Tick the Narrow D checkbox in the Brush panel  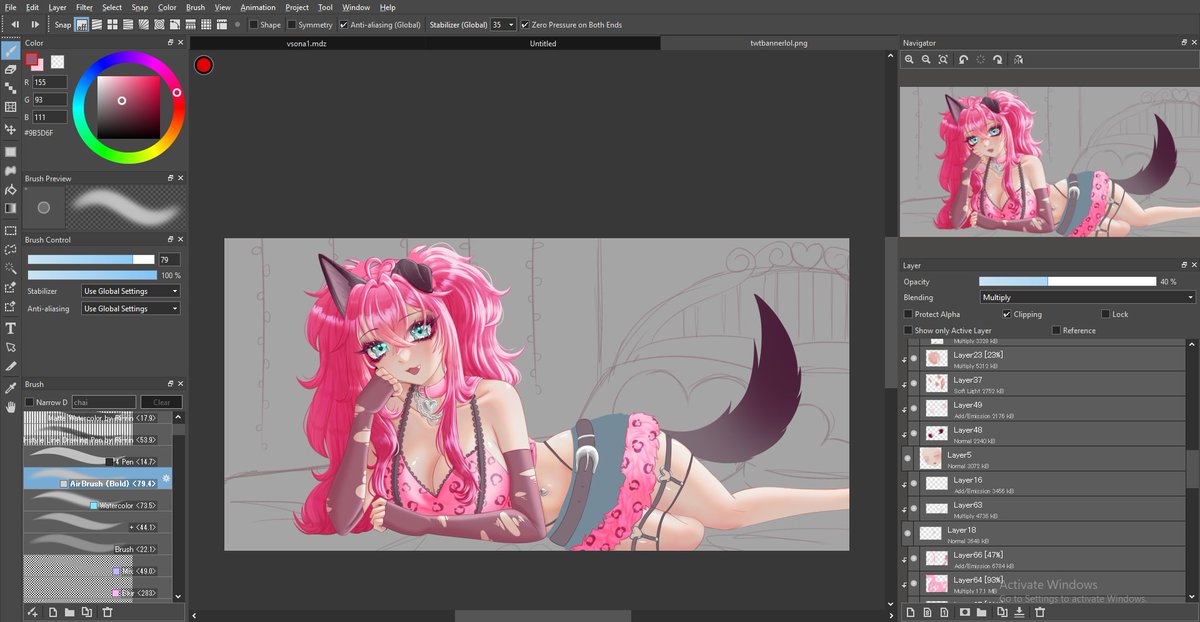point(30,402)
